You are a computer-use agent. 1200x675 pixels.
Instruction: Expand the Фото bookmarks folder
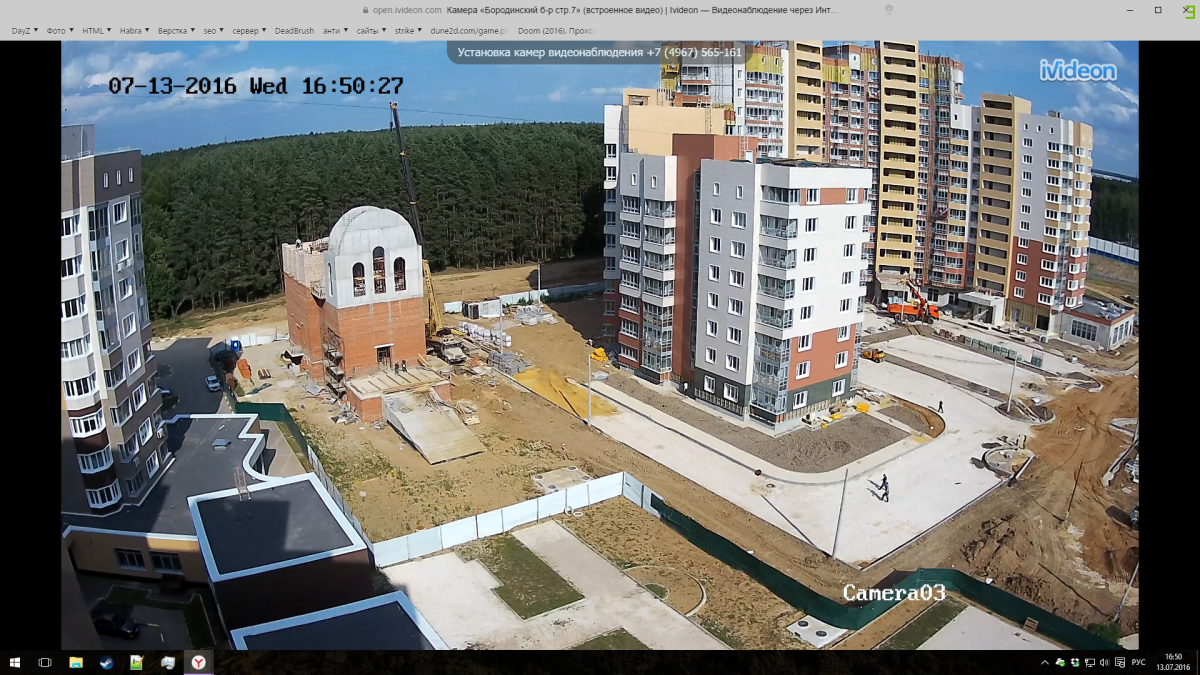point(60,31)
